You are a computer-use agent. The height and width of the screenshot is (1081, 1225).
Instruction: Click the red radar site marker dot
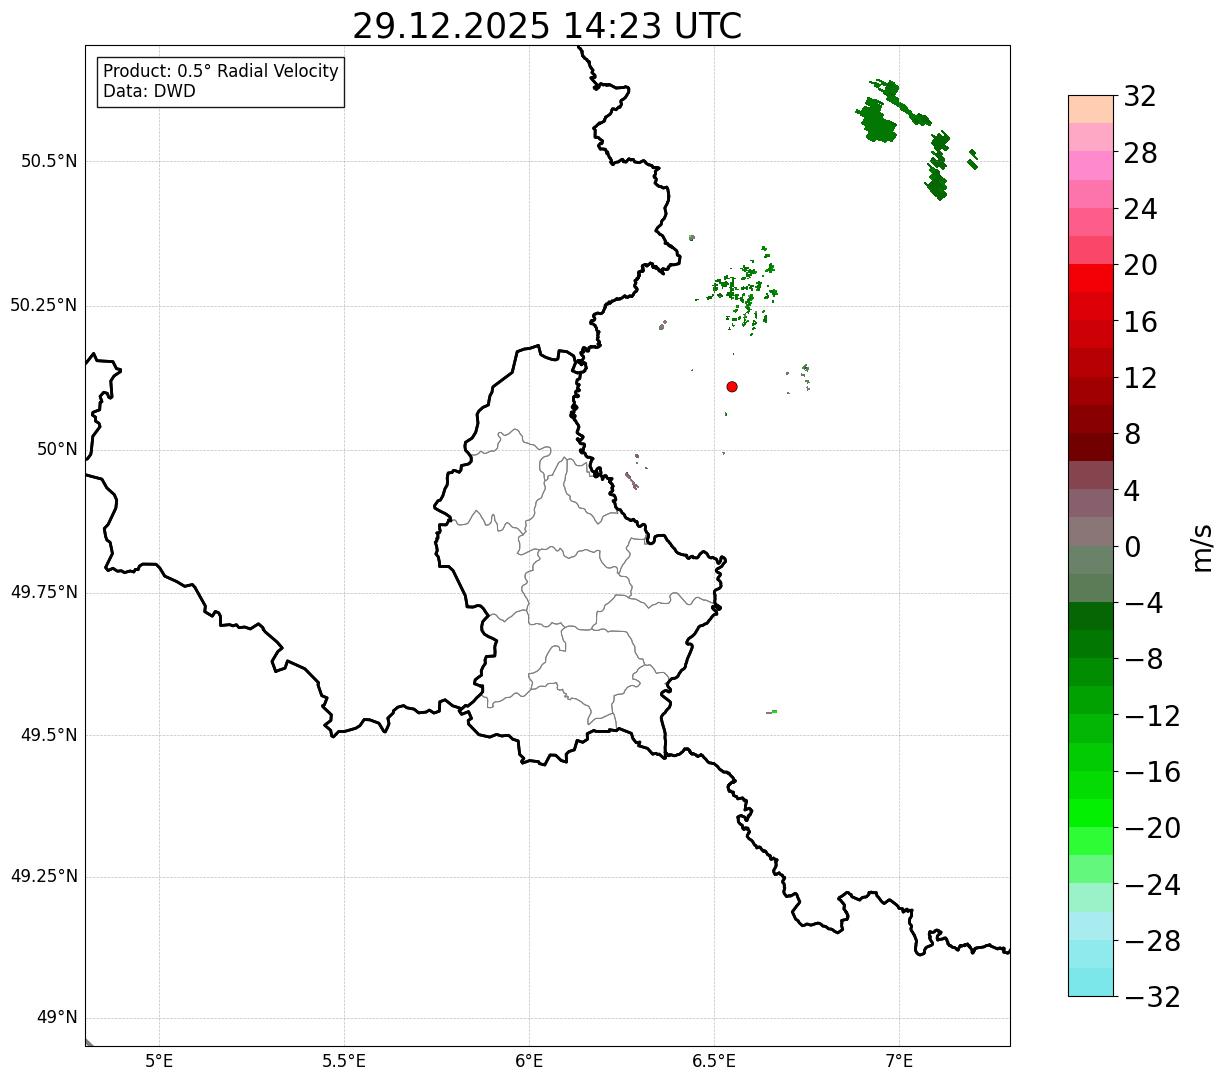pos(732,386)
